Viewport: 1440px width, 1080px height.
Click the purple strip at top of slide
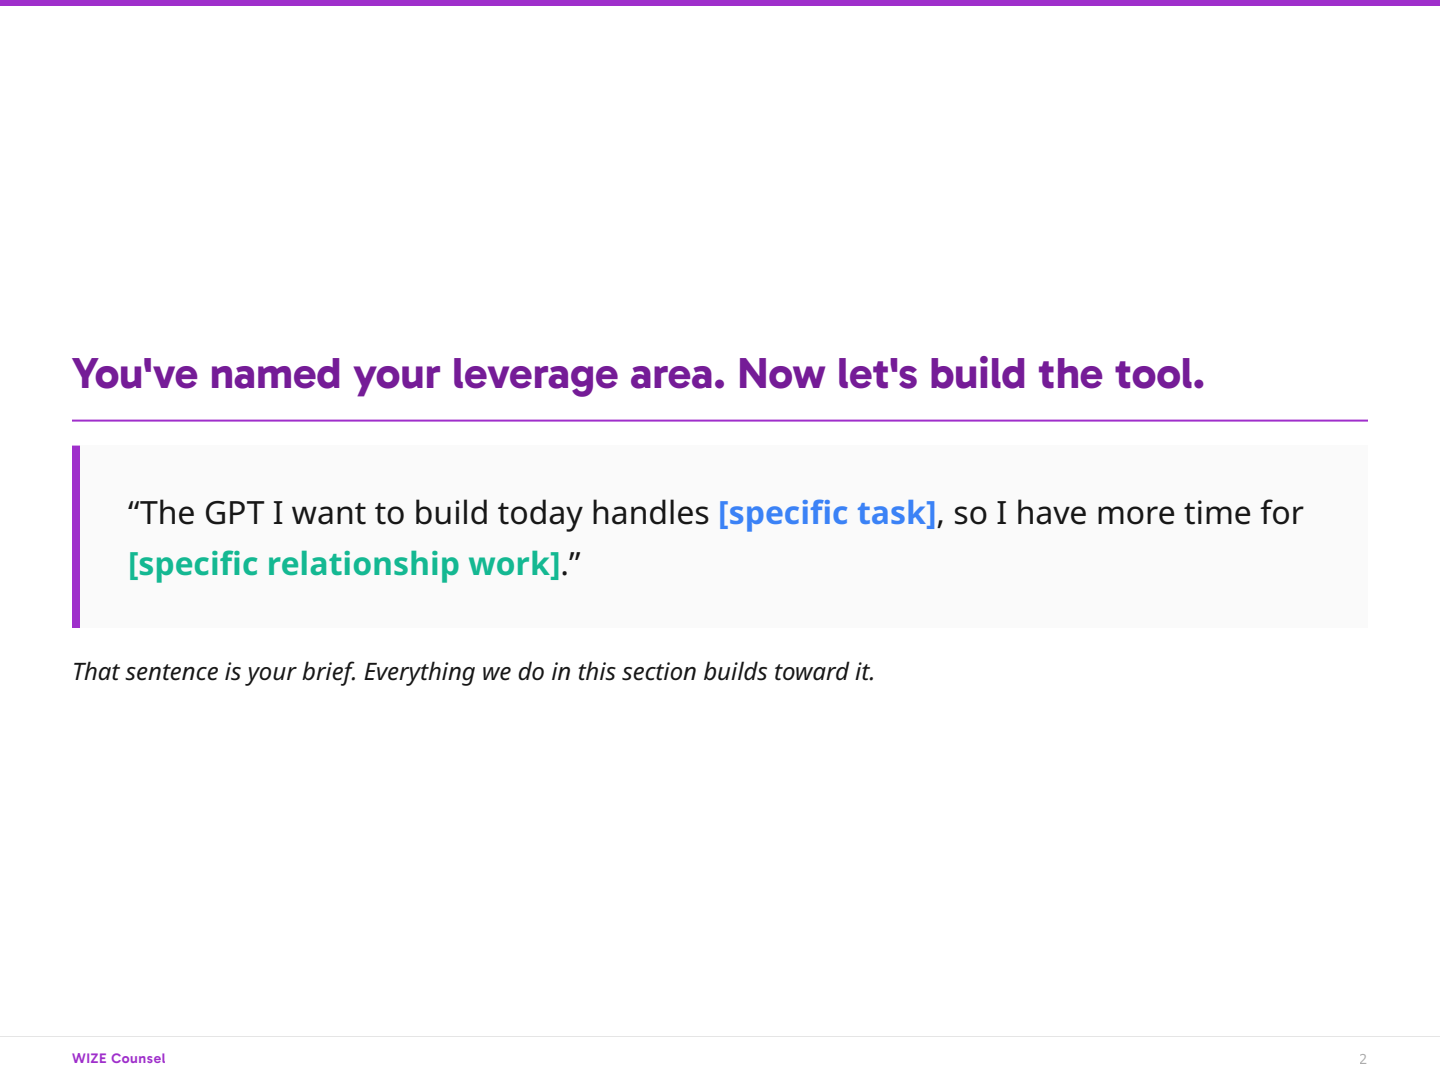coord(720,3)
